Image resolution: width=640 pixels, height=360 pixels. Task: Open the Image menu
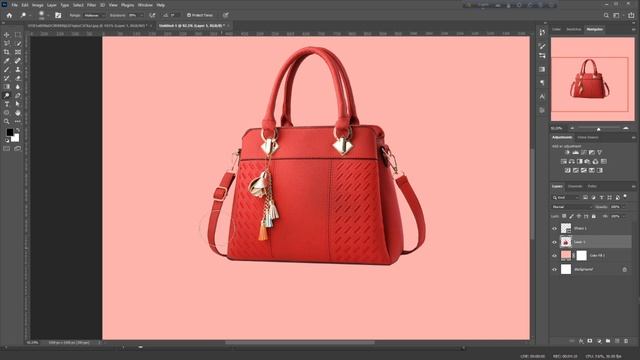tap(38, 5)
